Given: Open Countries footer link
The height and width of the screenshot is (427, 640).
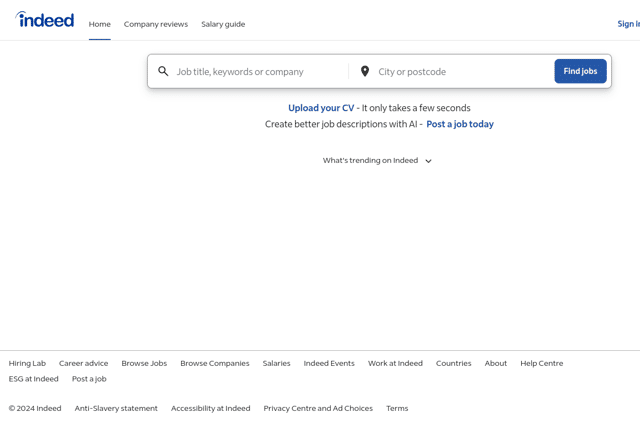Looking at the screenshot, I should click(x=453, y=363).
